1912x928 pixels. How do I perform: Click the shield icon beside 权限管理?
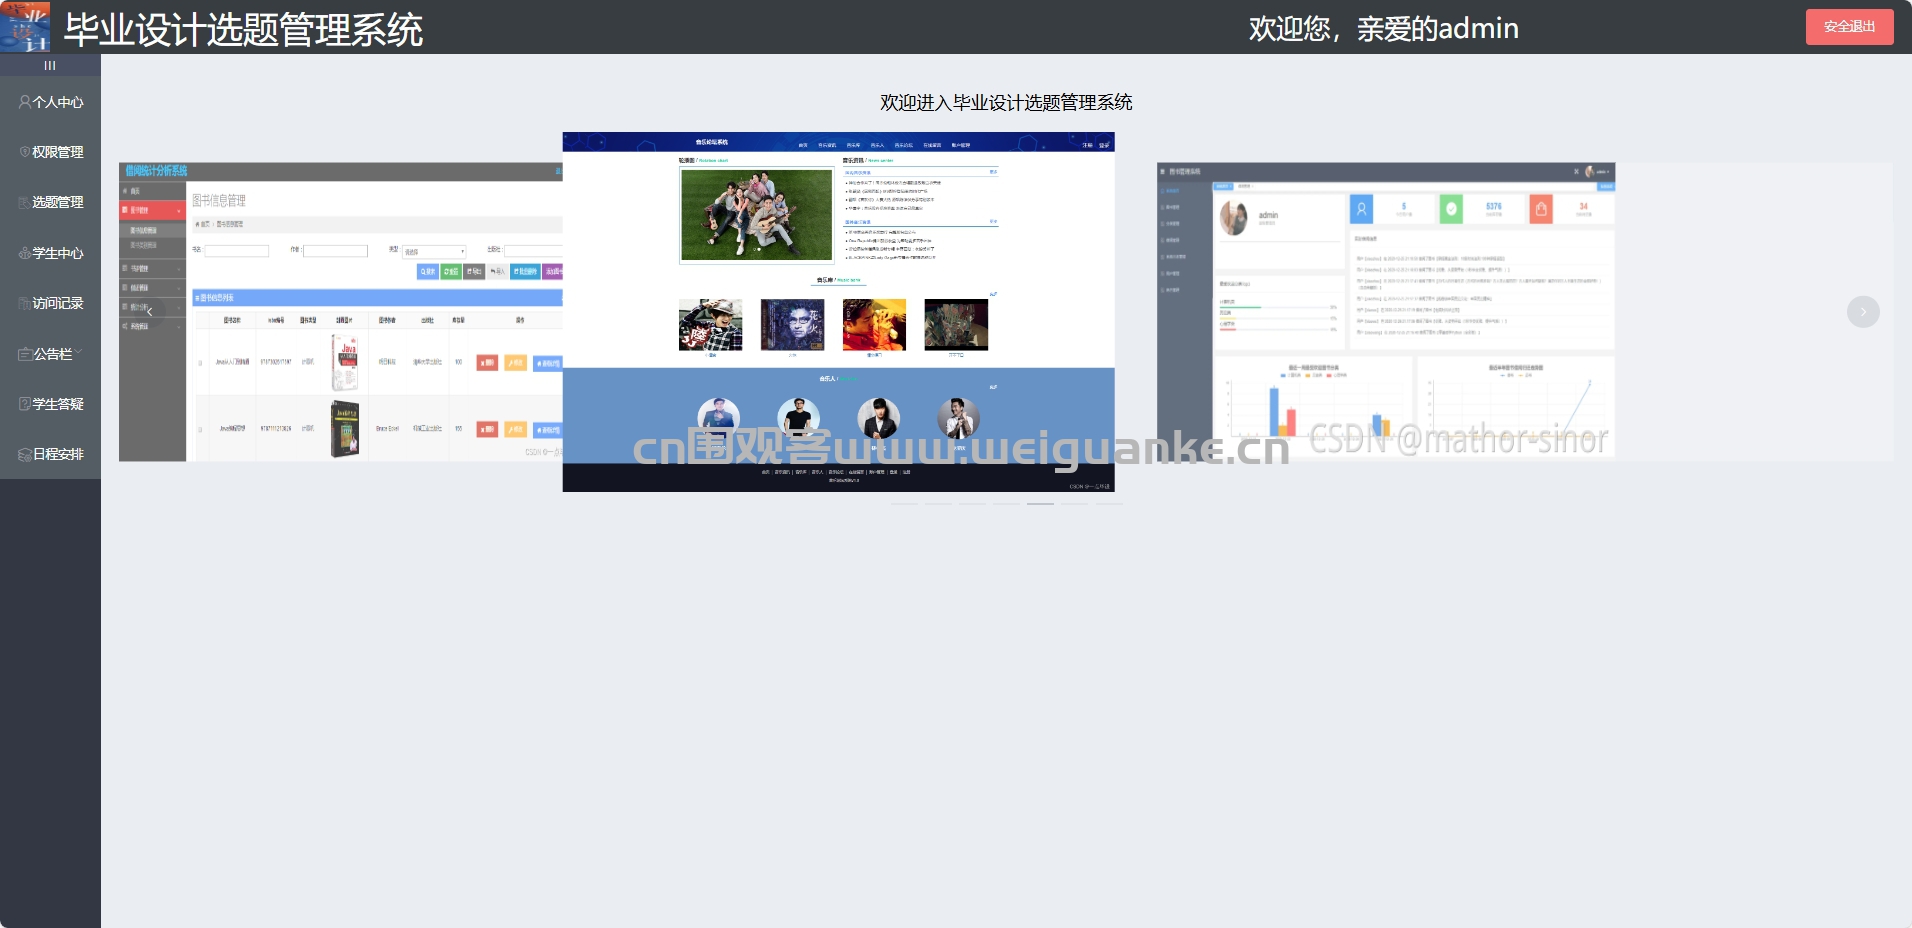point(24,152)
